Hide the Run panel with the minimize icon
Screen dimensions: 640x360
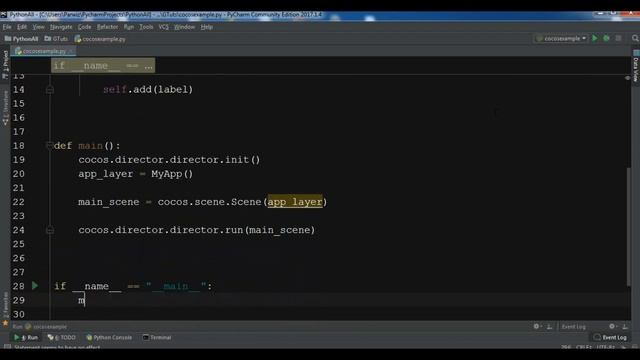pyautogui.click(x=549, y=327)
